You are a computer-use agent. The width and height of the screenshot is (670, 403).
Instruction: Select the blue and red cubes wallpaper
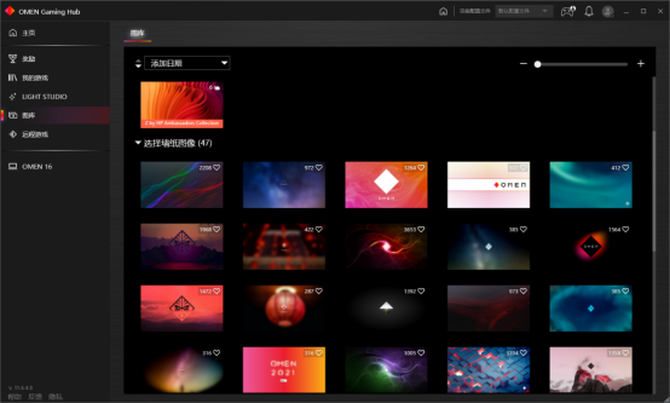(x=488, y=370)
